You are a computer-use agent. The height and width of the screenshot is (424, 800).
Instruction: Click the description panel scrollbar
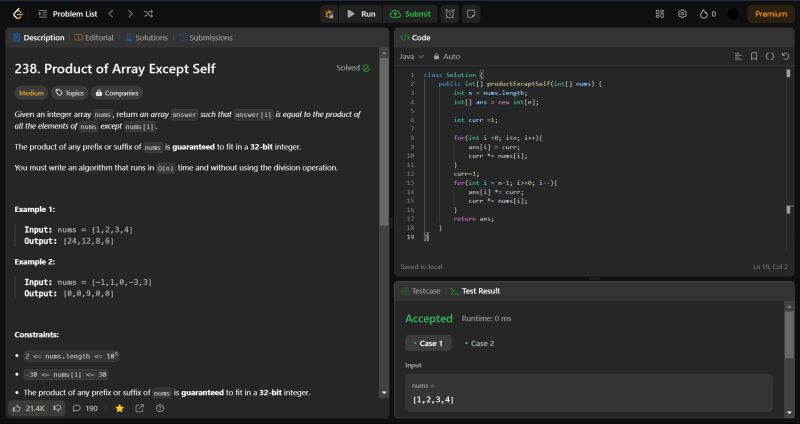pos(384,142)
